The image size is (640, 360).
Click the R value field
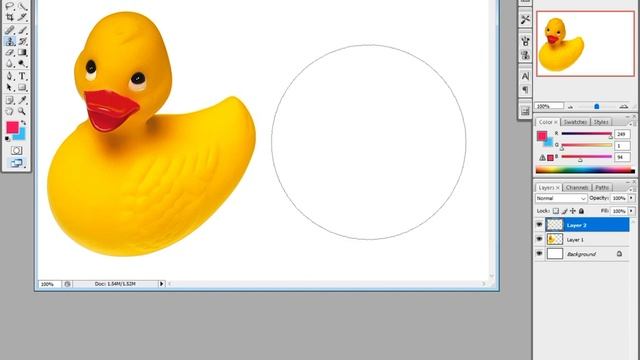(622, 134)
